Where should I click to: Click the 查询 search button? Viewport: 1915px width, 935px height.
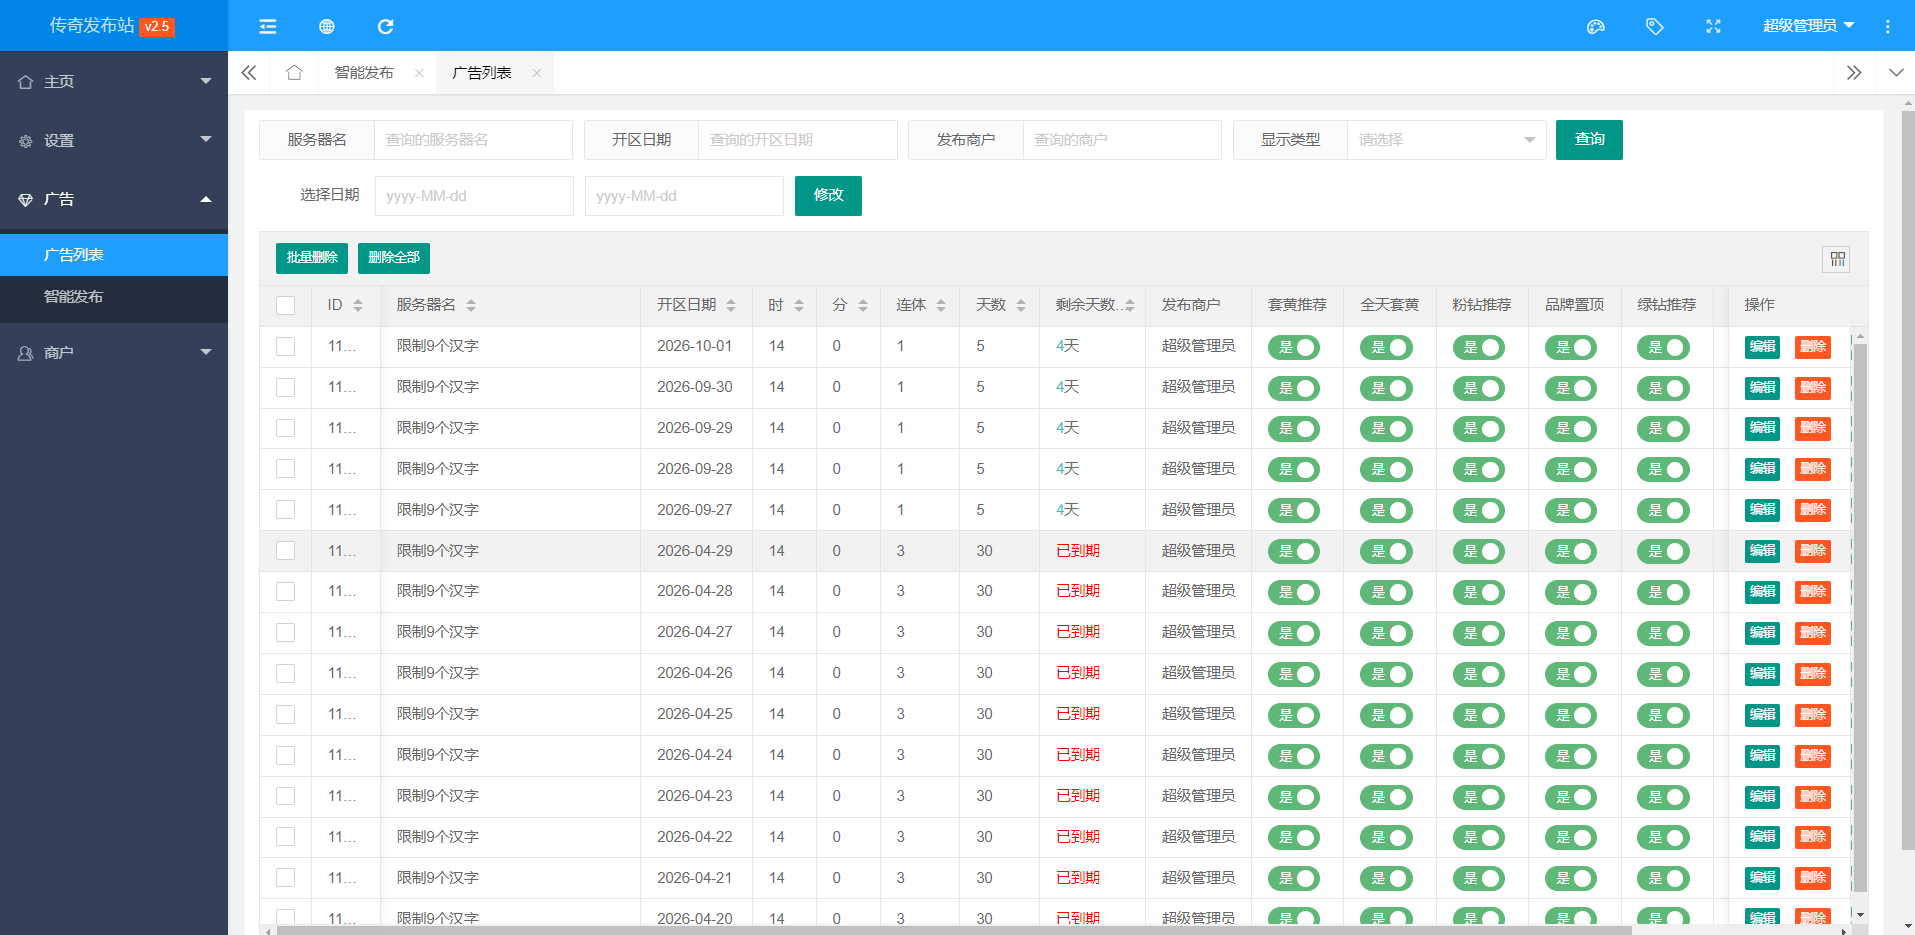pyautogui.click(x=1589, y=140)
